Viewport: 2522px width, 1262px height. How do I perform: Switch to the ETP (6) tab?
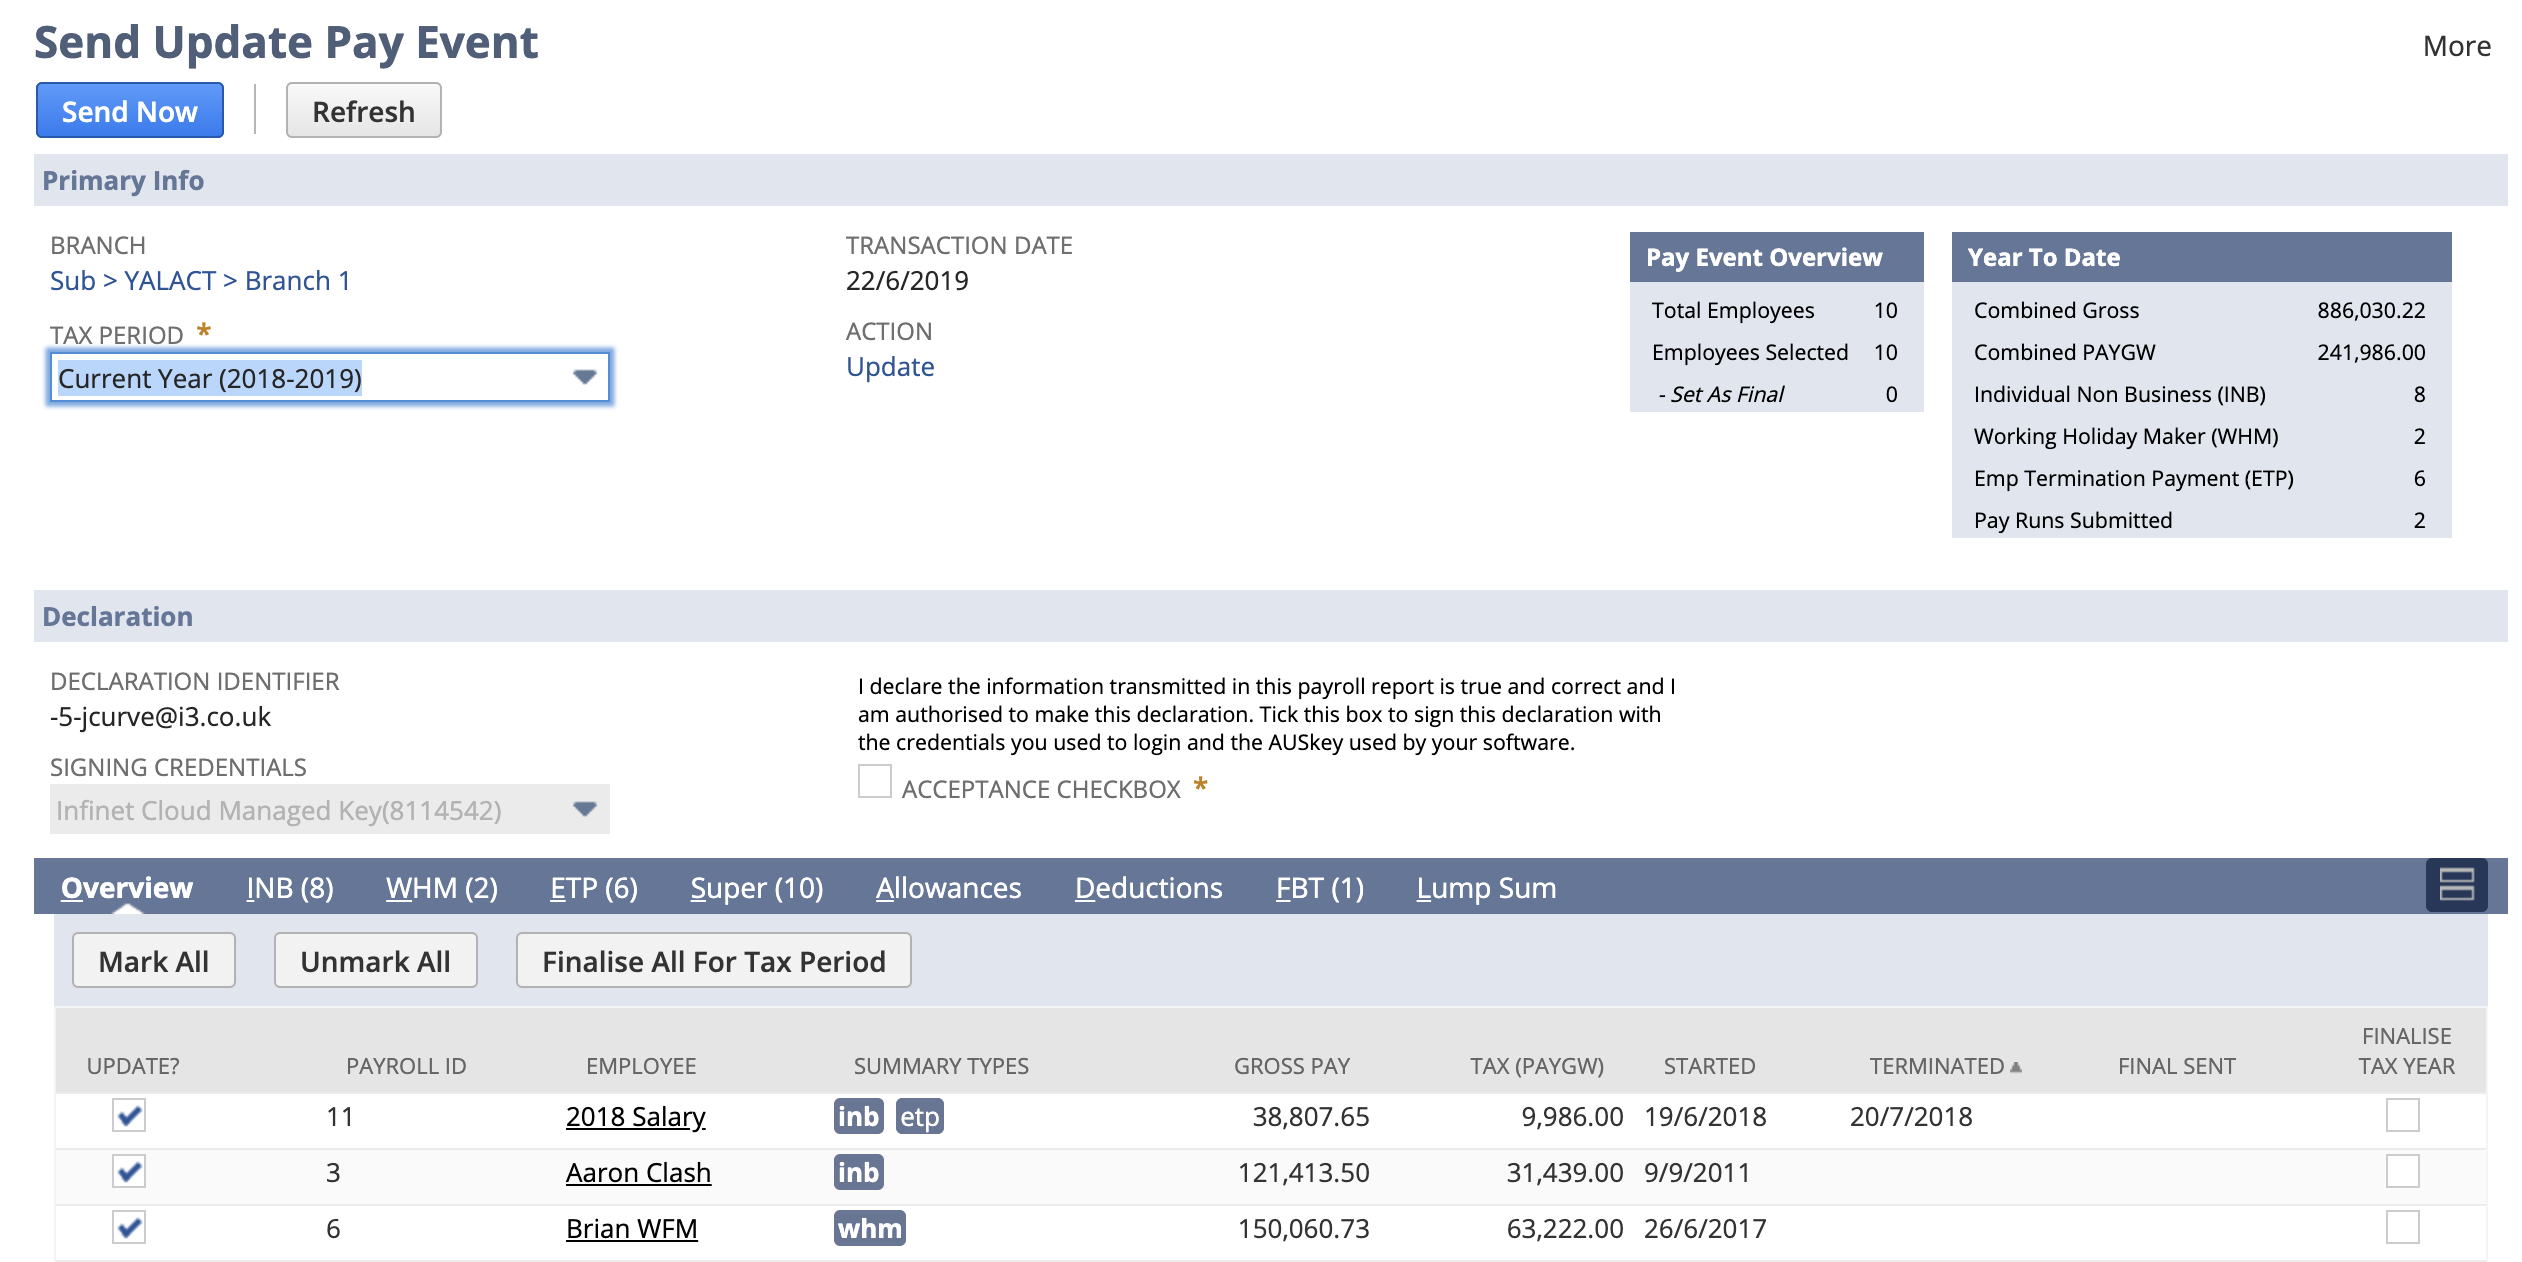593,887
